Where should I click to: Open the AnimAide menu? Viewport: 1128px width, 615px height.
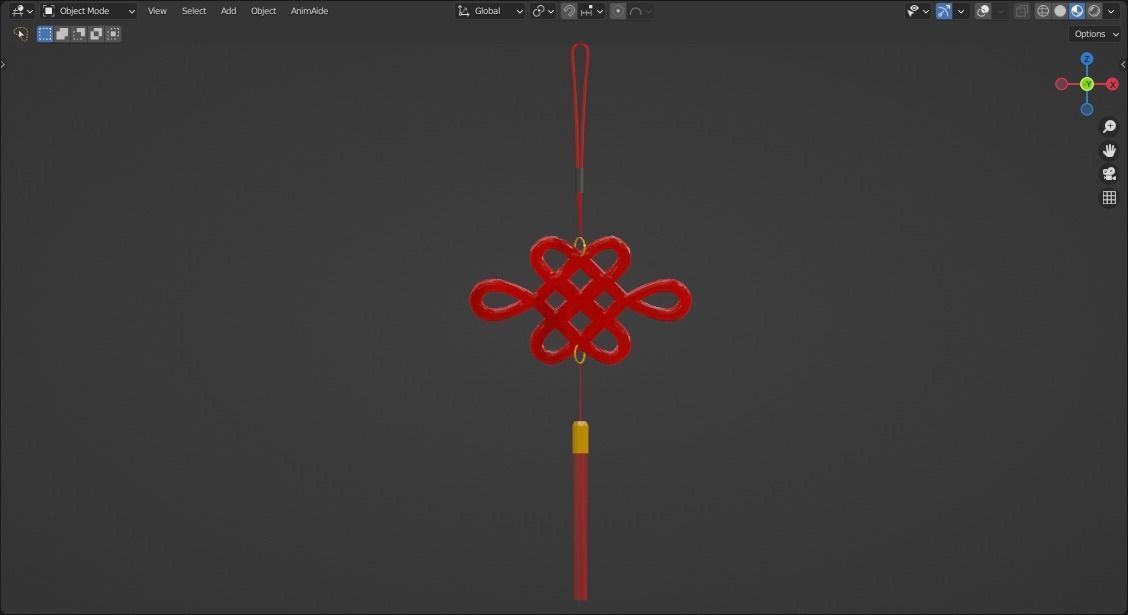[309, 11]
